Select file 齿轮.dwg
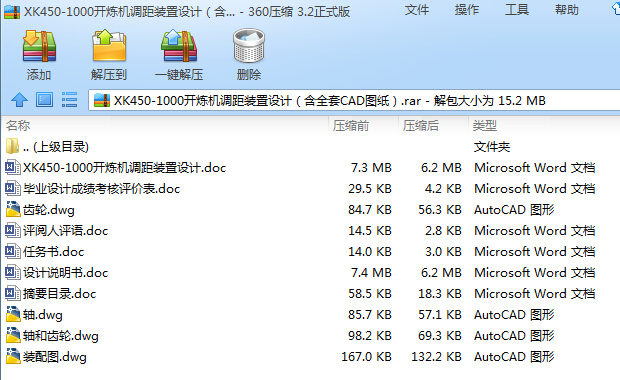Image resolution: width=620 pixels, height=380 pixels. coord(49,210)
